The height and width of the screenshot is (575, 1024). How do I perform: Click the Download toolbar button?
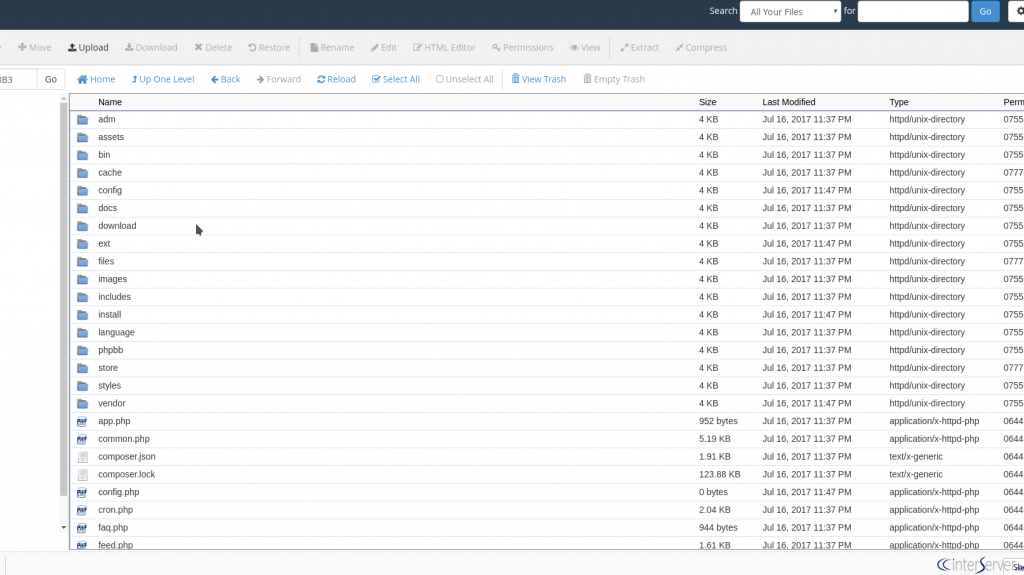pos(151,47)
